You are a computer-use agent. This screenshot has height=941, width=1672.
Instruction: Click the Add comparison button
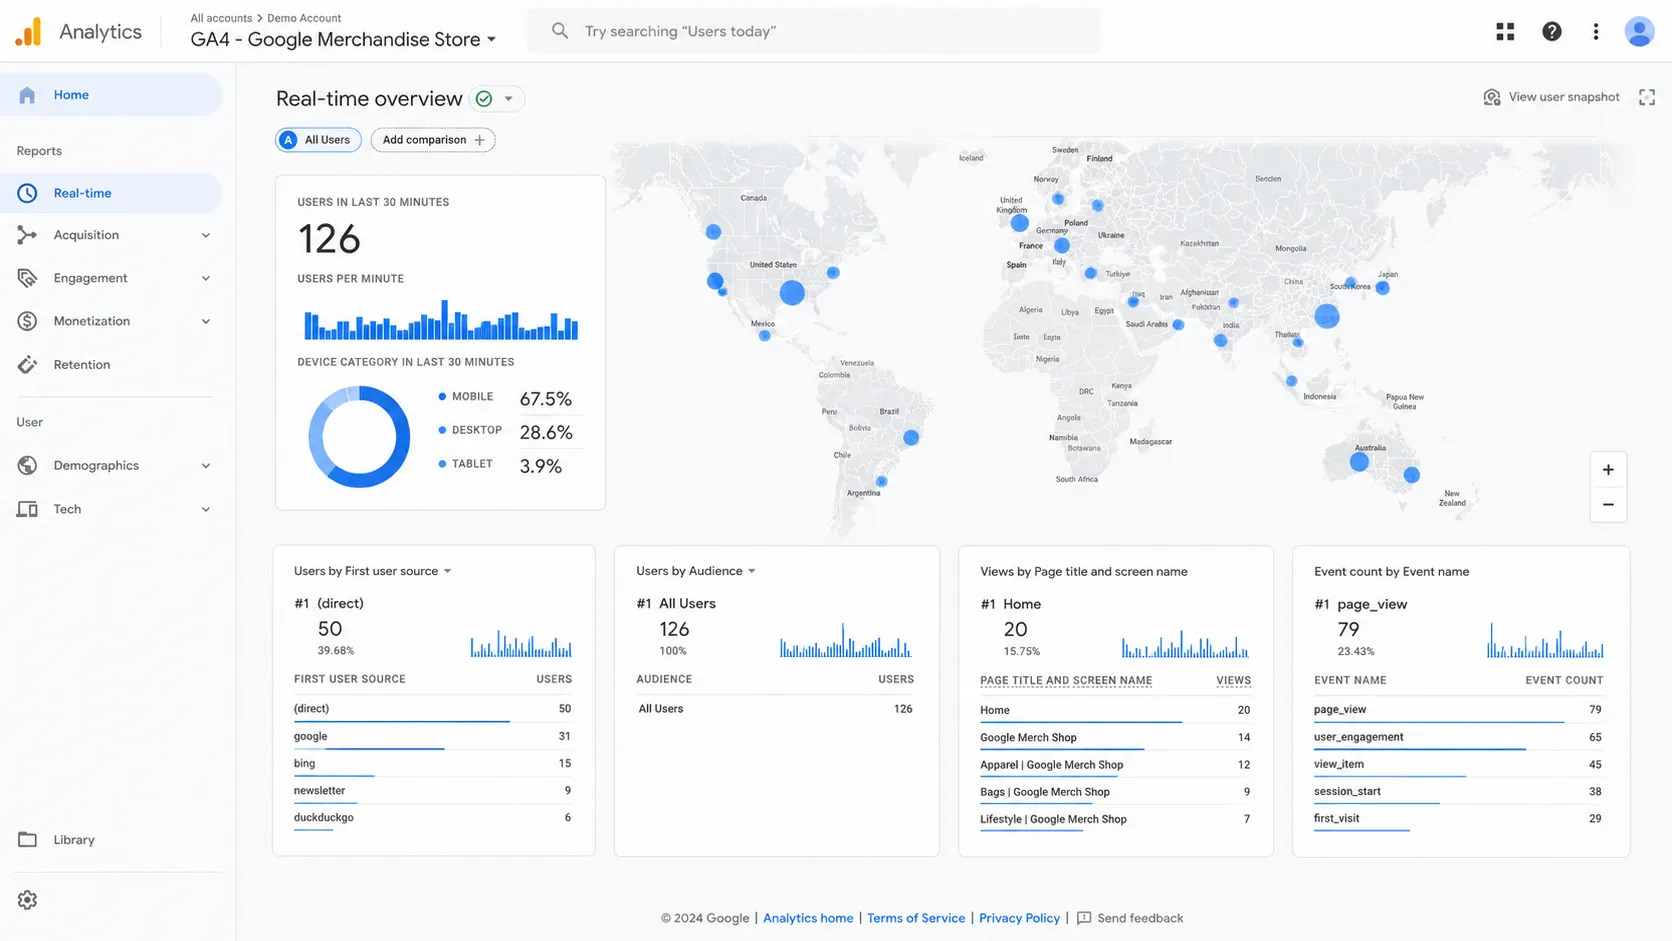[x=433, y=140]
